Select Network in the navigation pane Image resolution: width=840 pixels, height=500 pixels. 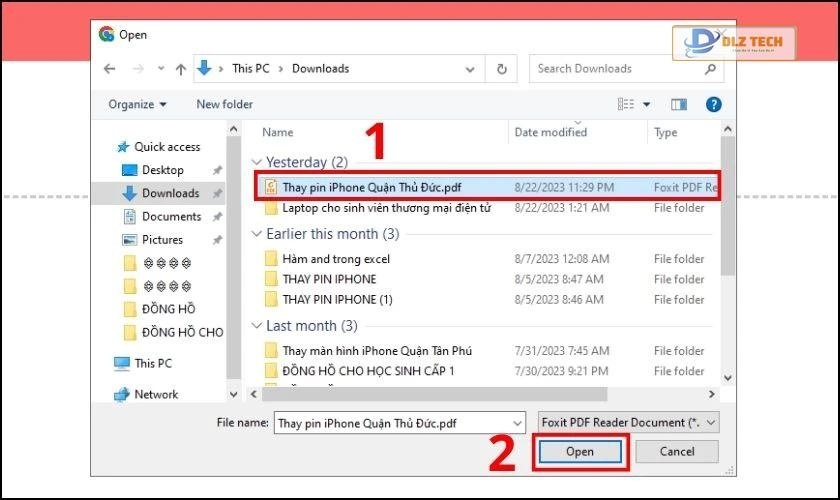(x=156, y=394)
